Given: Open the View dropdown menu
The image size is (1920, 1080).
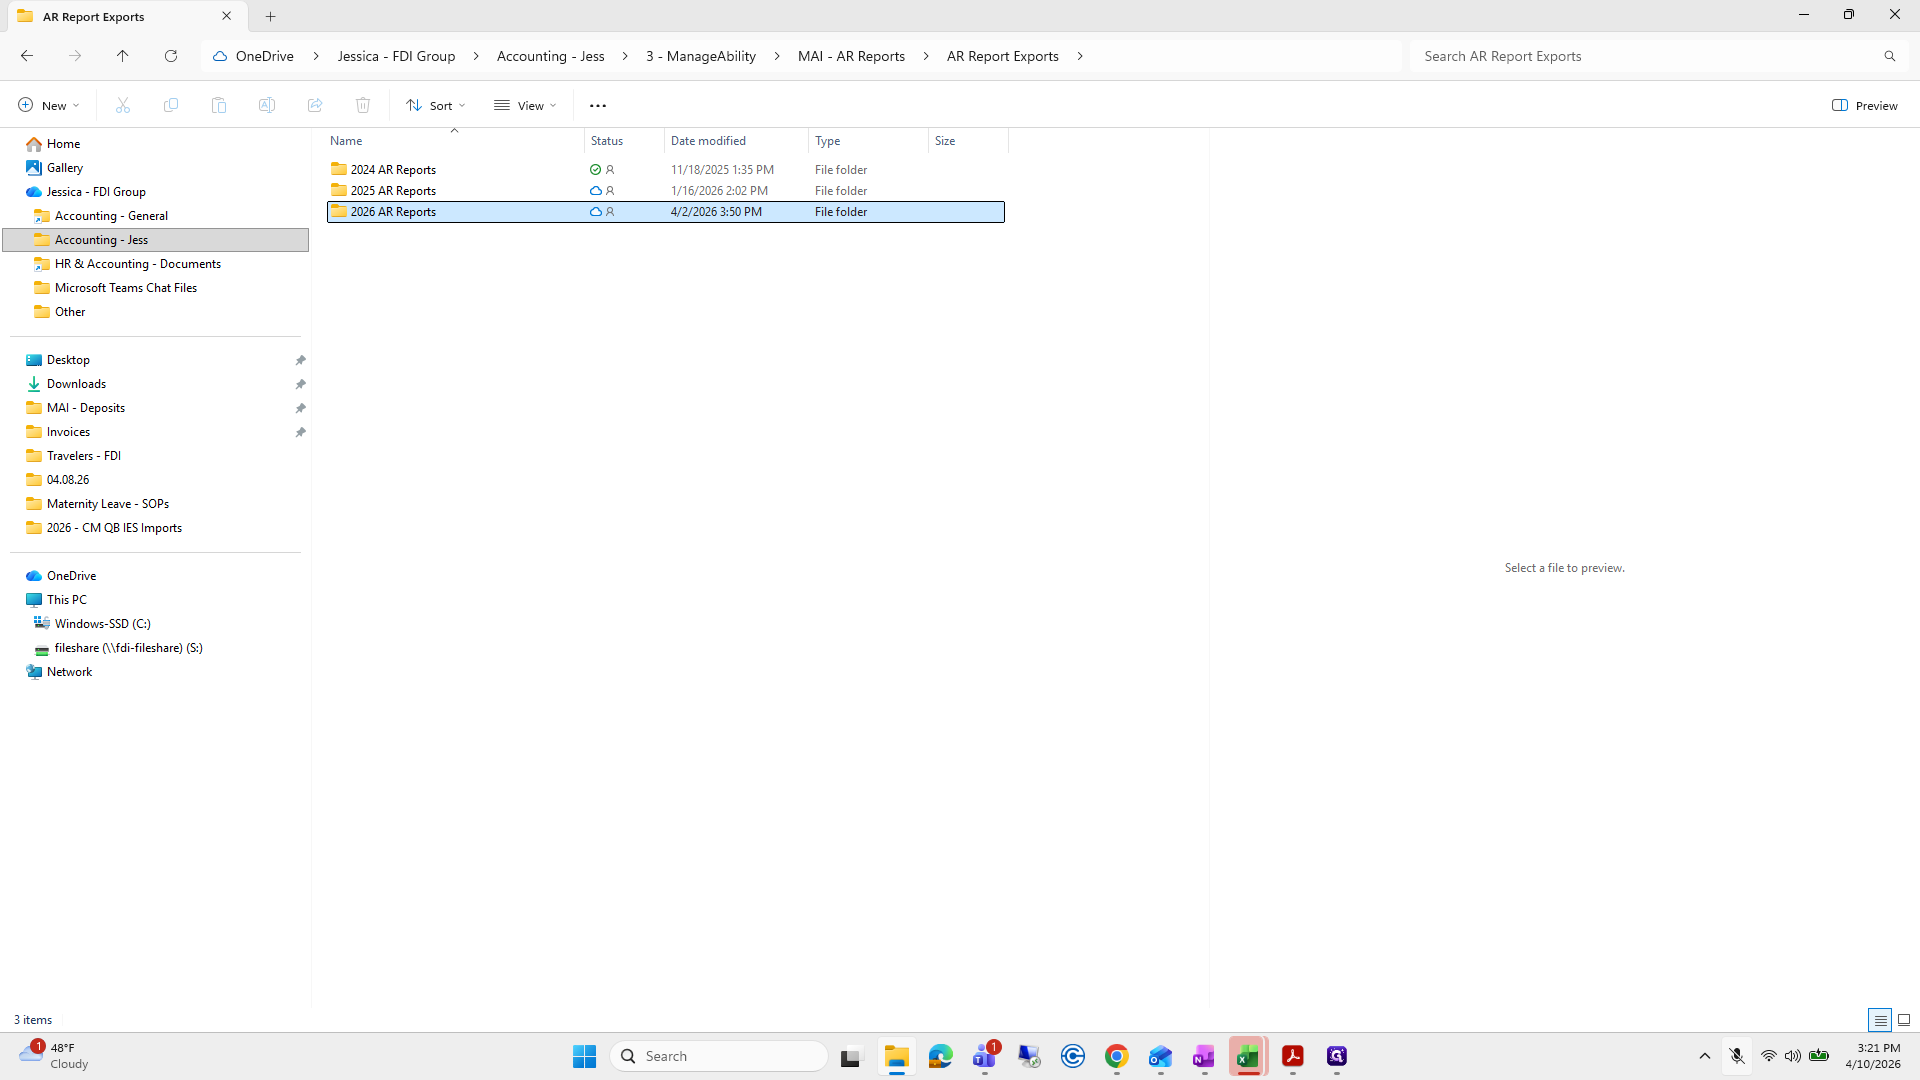Looking at the screenshot, I should 525,105.
